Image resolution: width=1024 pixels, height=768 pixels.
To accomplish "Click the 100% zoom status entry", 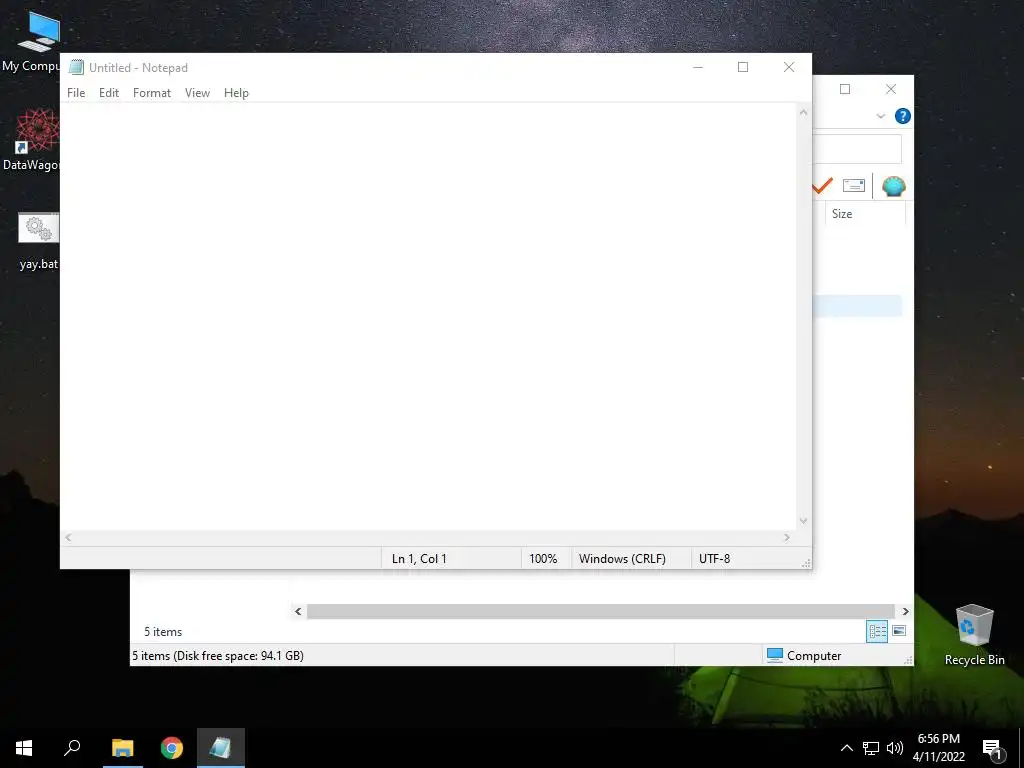I will click(543, 559).
